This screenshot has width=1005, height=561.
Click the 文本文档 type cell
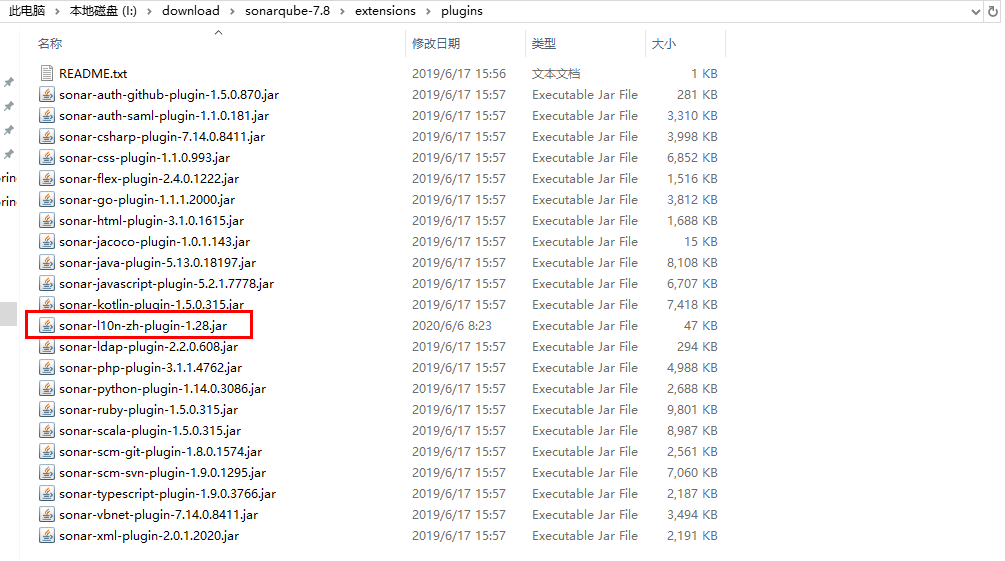[556, 74]
